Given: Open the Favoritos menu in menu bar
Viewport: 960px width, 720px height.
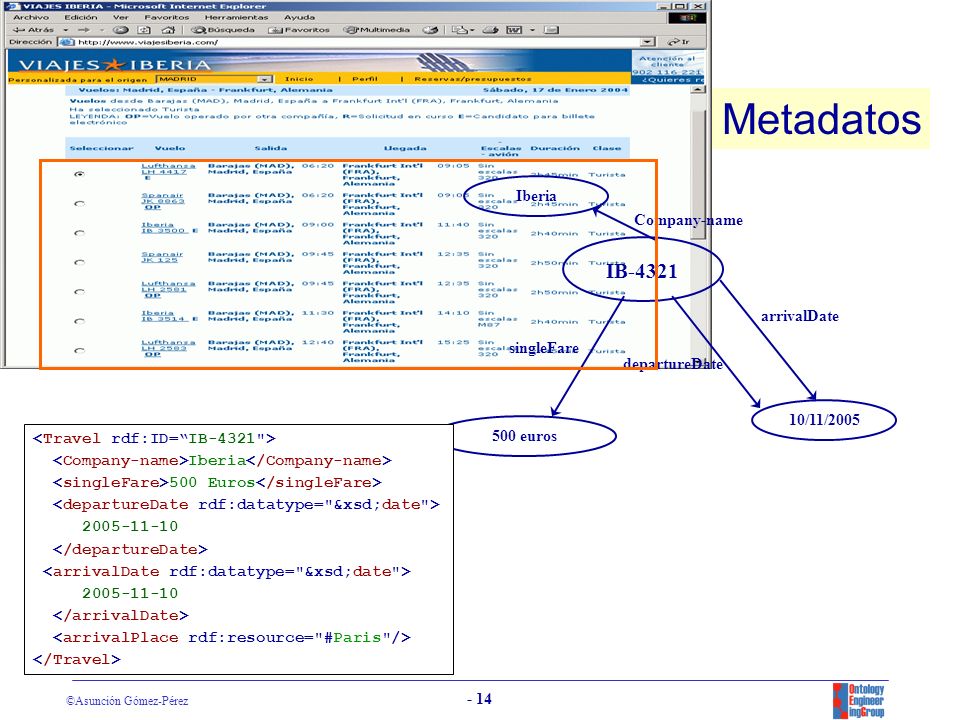Looking at the screenshot, I should pos(167,17).
